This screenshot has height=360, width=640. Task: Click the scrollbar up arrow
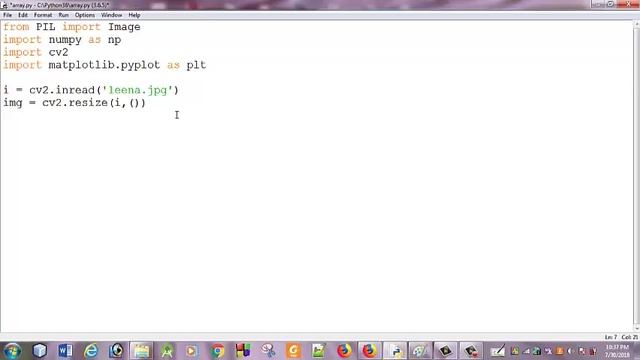(636, 24)
